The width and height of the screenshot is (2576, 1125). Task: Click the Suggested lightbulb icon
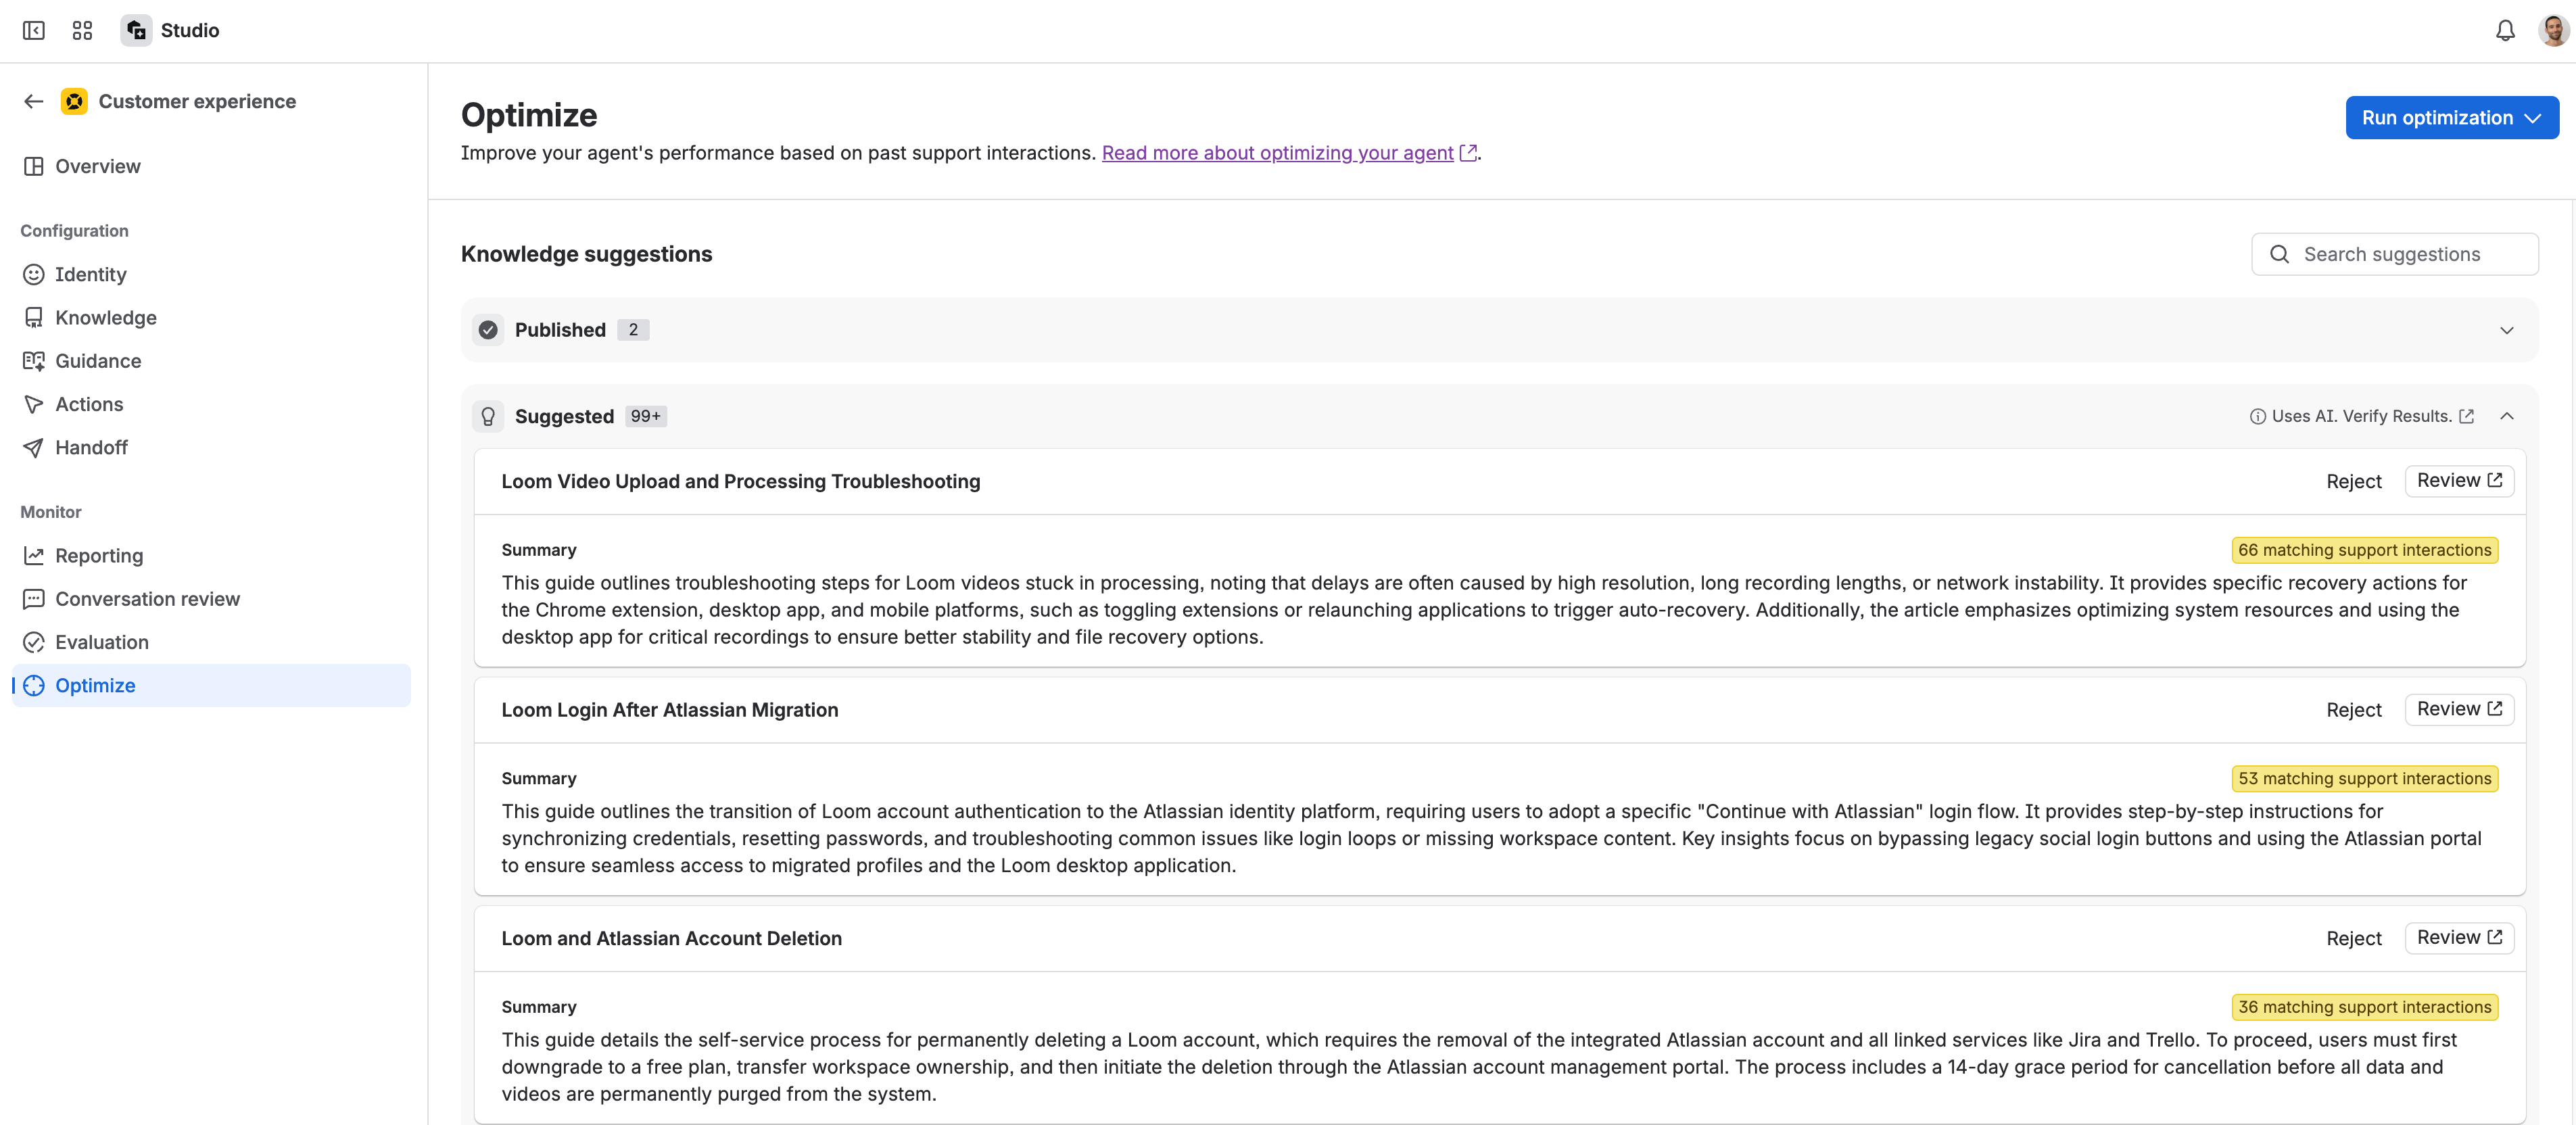(488, 416)
